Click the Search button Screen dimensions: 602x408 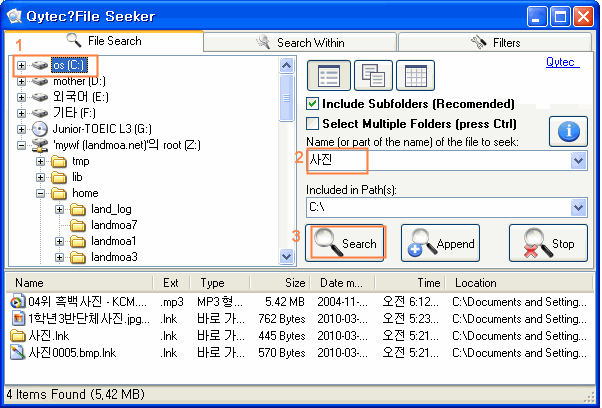point(345,243)
